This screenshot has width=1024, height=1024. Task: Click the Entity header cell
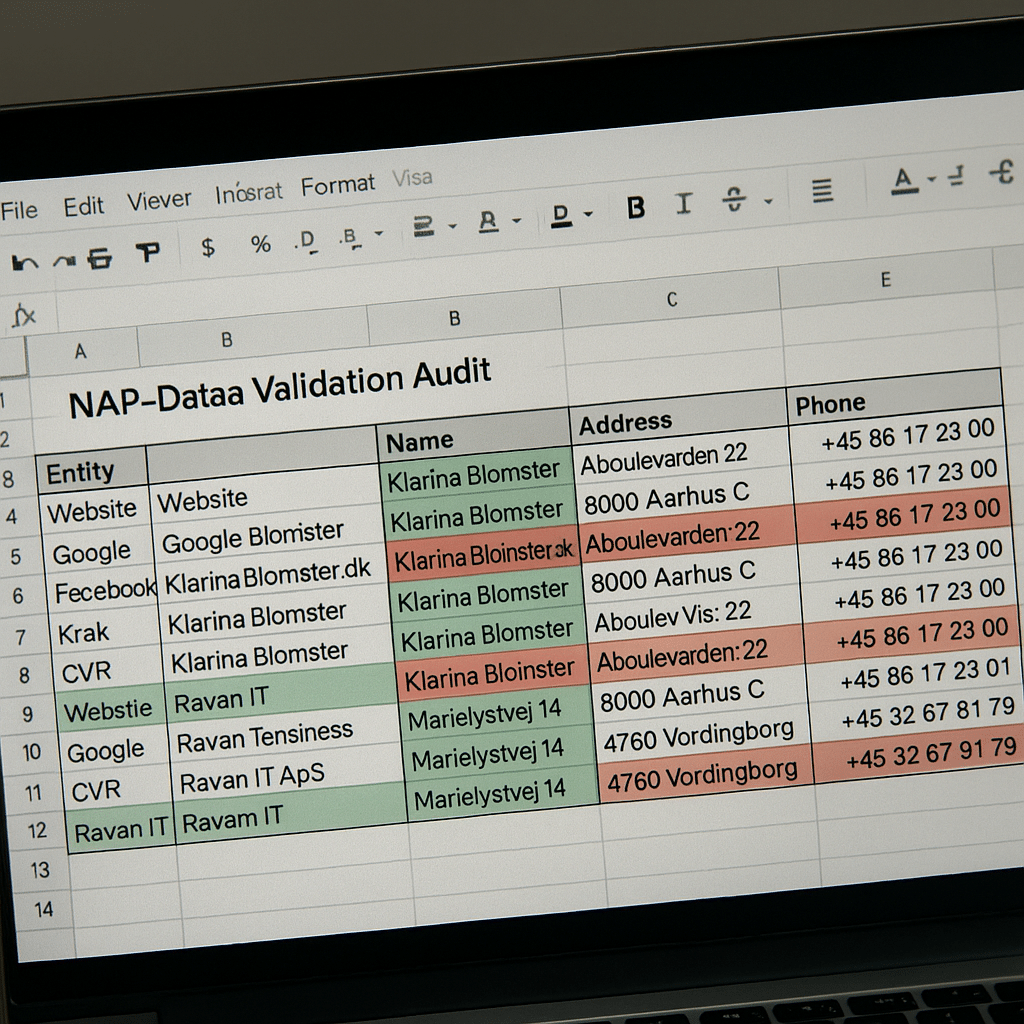point(91,471)
